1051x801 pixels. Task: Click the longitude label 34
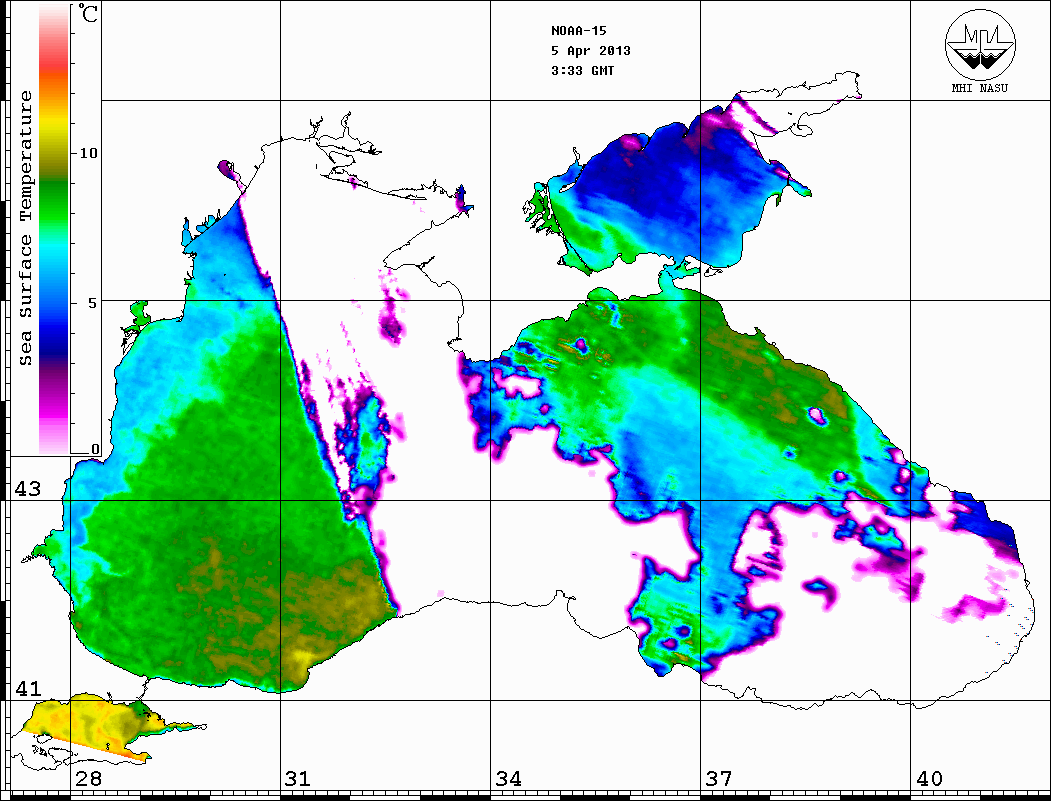508,778
